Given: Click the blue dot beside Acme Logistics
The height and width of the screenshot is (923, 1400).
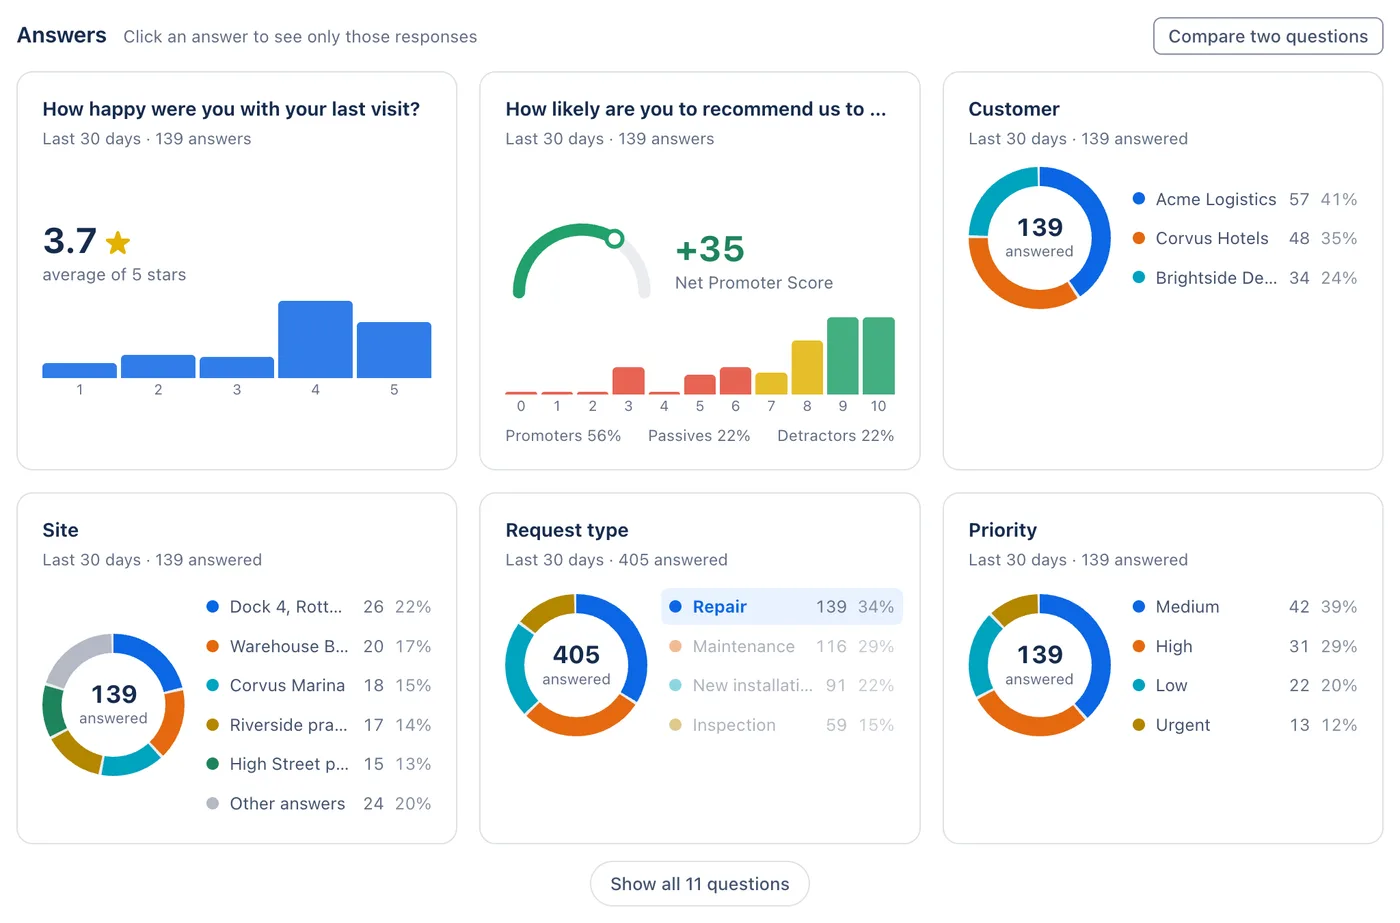Looking at the screenshot, I should tap(1138, 199).
